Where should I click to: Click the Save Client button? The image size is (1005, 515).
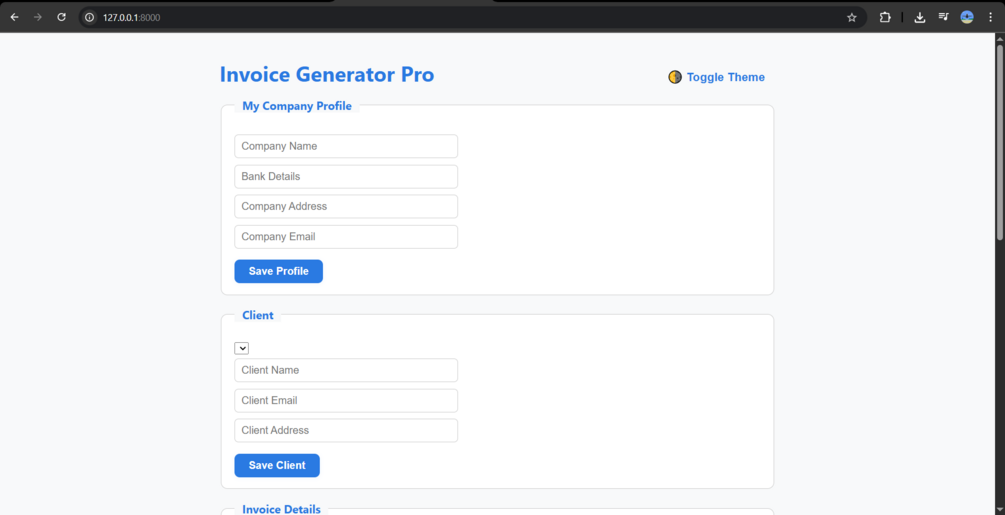point(277,465)
